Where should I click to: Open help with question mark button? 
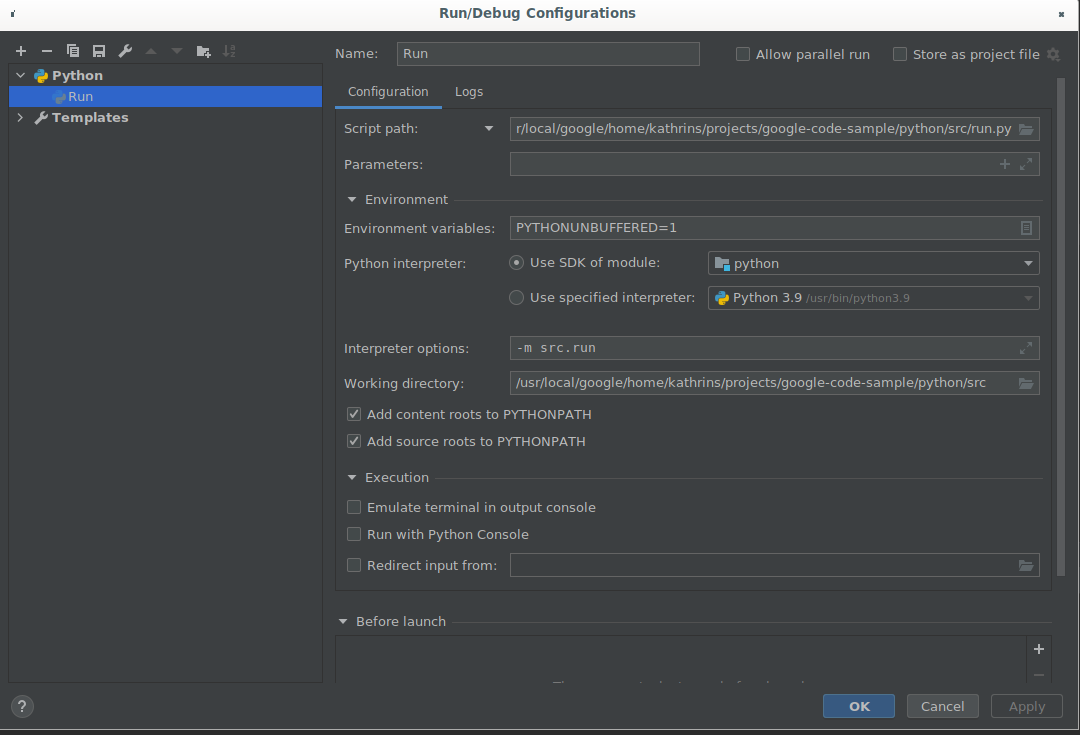tap(22, 706)
